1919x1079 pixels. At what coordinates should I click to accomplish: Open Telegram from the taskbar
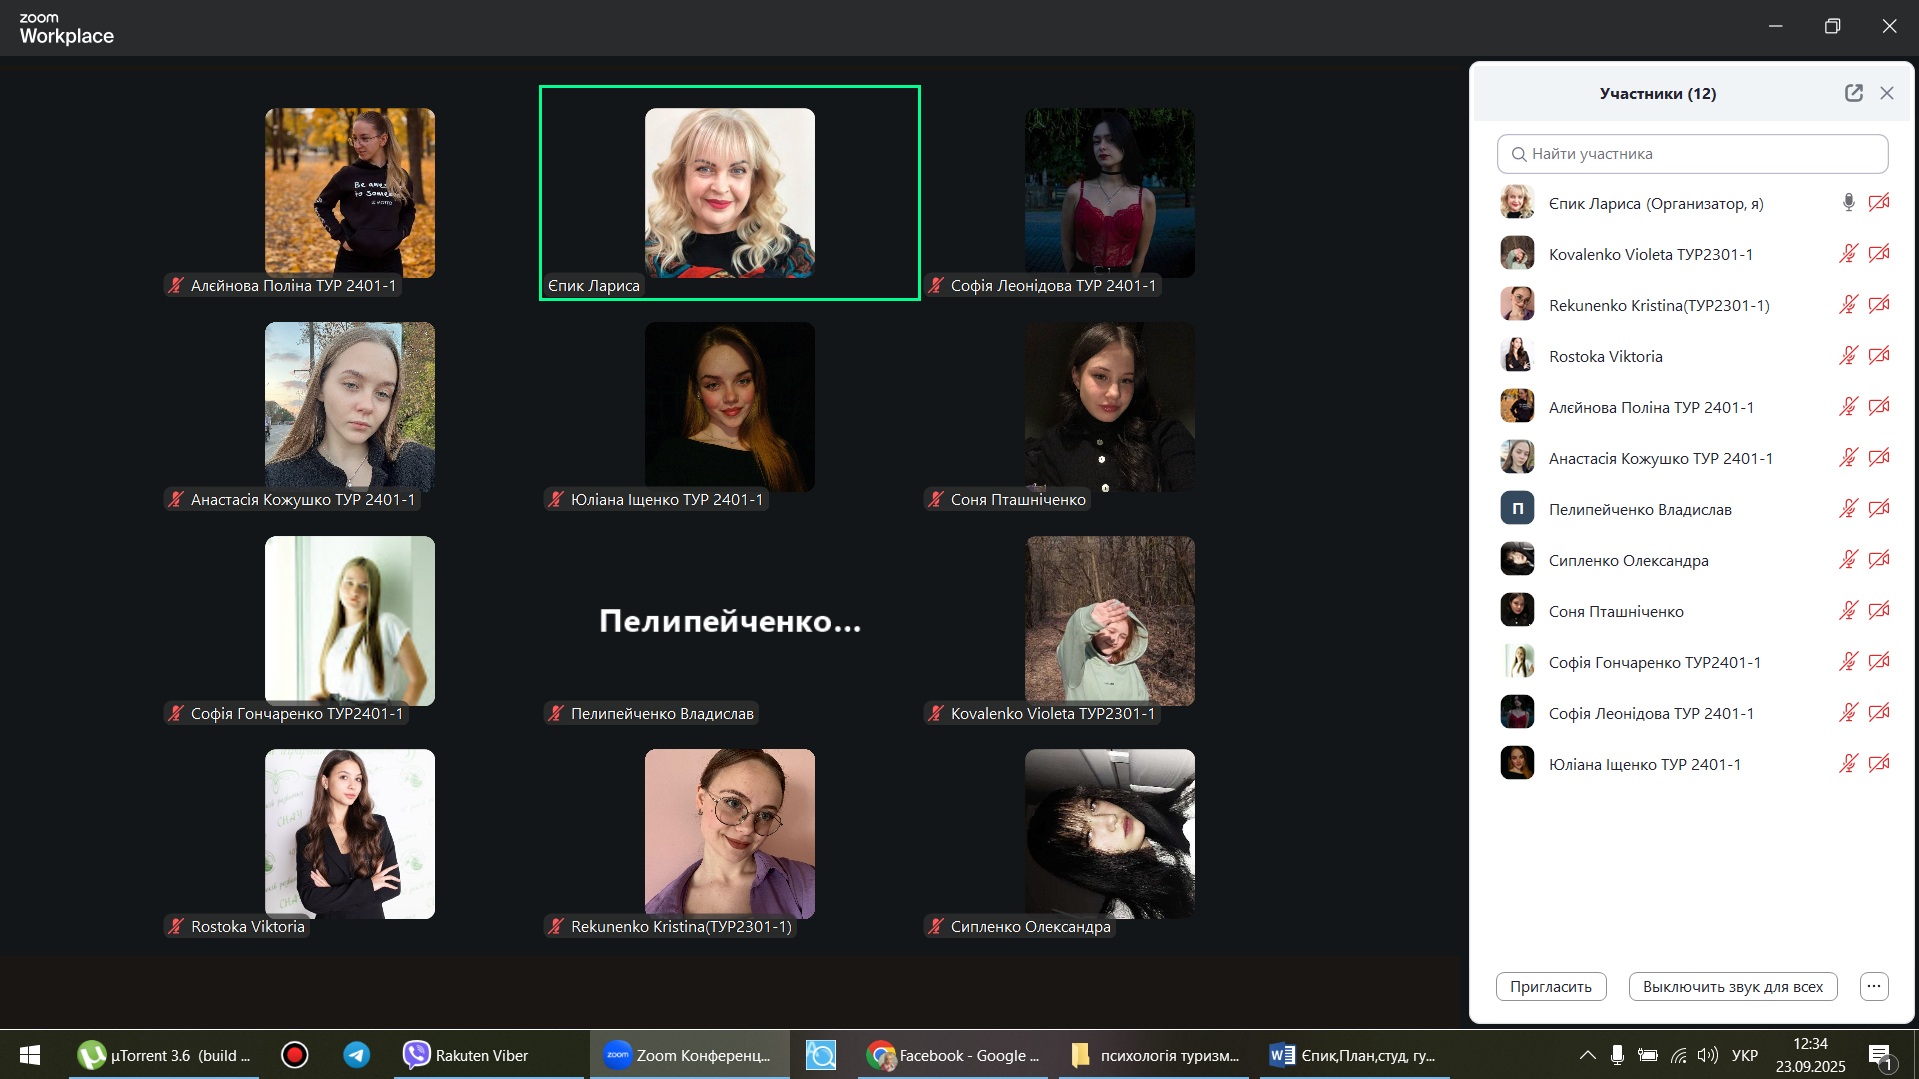click(x=357, y=1055)
